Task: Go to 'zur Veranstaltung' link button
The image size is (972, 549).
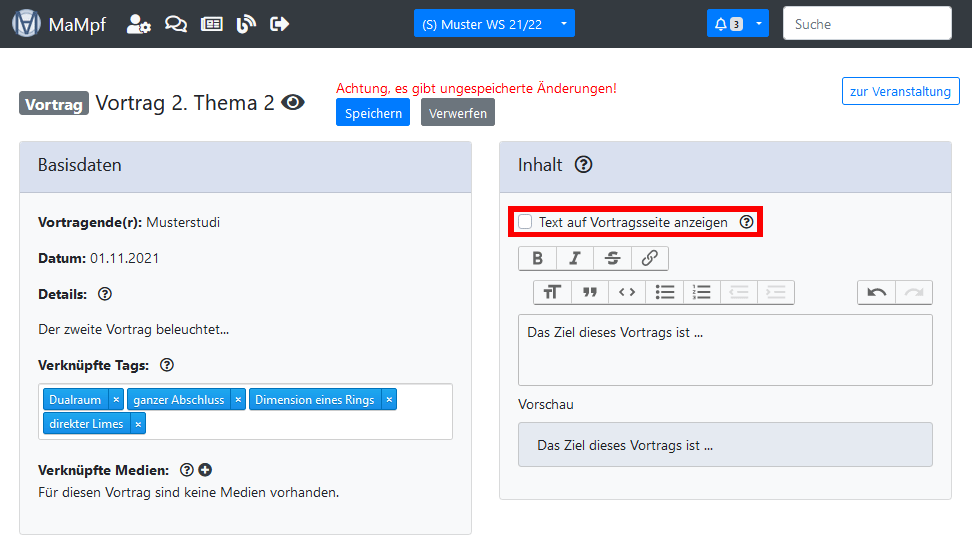Action: tap(900, 91)
